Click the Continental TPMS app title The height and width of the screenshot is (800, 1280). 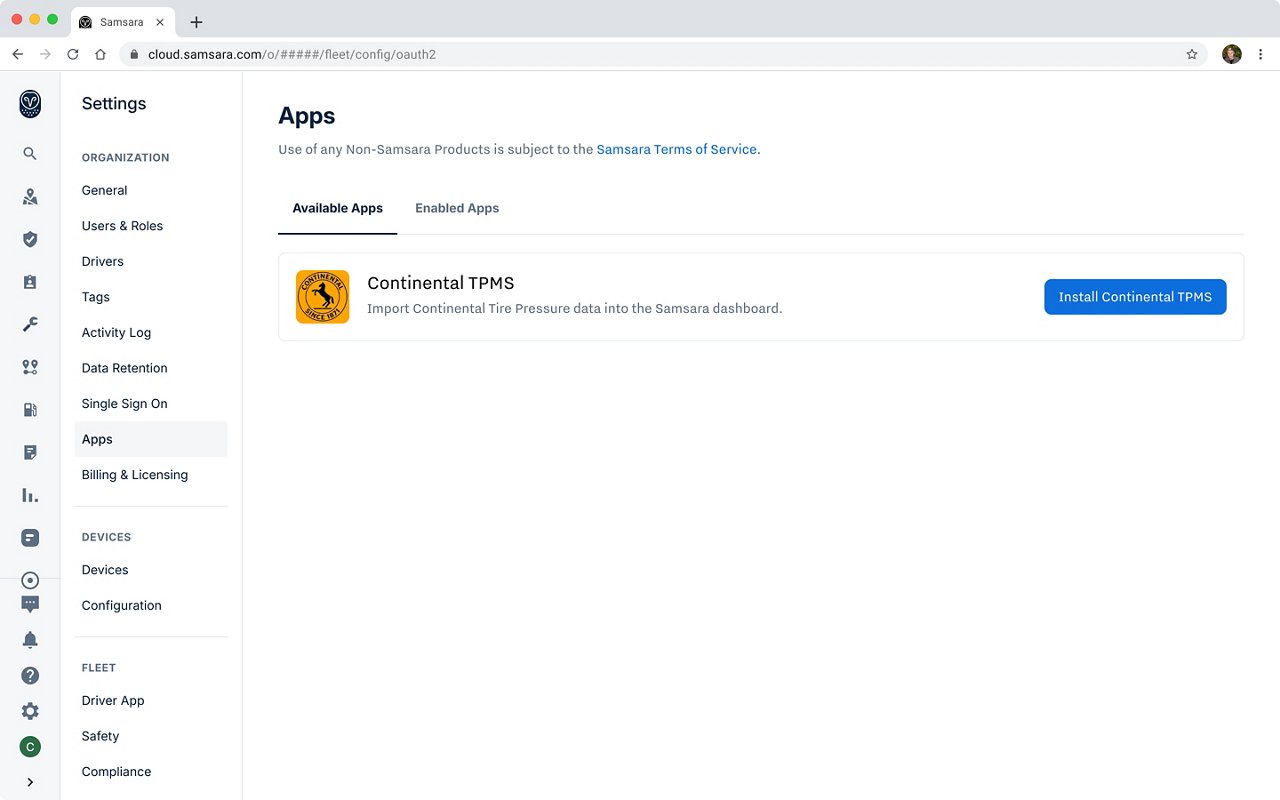click(x=441, y=283)
